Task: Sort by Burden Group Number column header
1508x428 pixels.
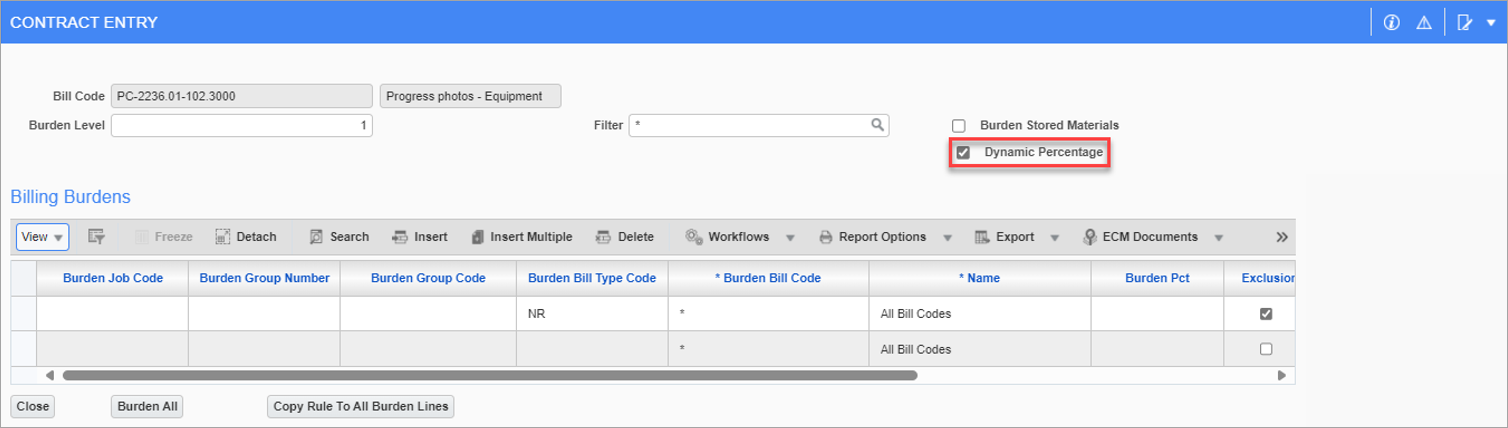Action: [x=265, y=278]
